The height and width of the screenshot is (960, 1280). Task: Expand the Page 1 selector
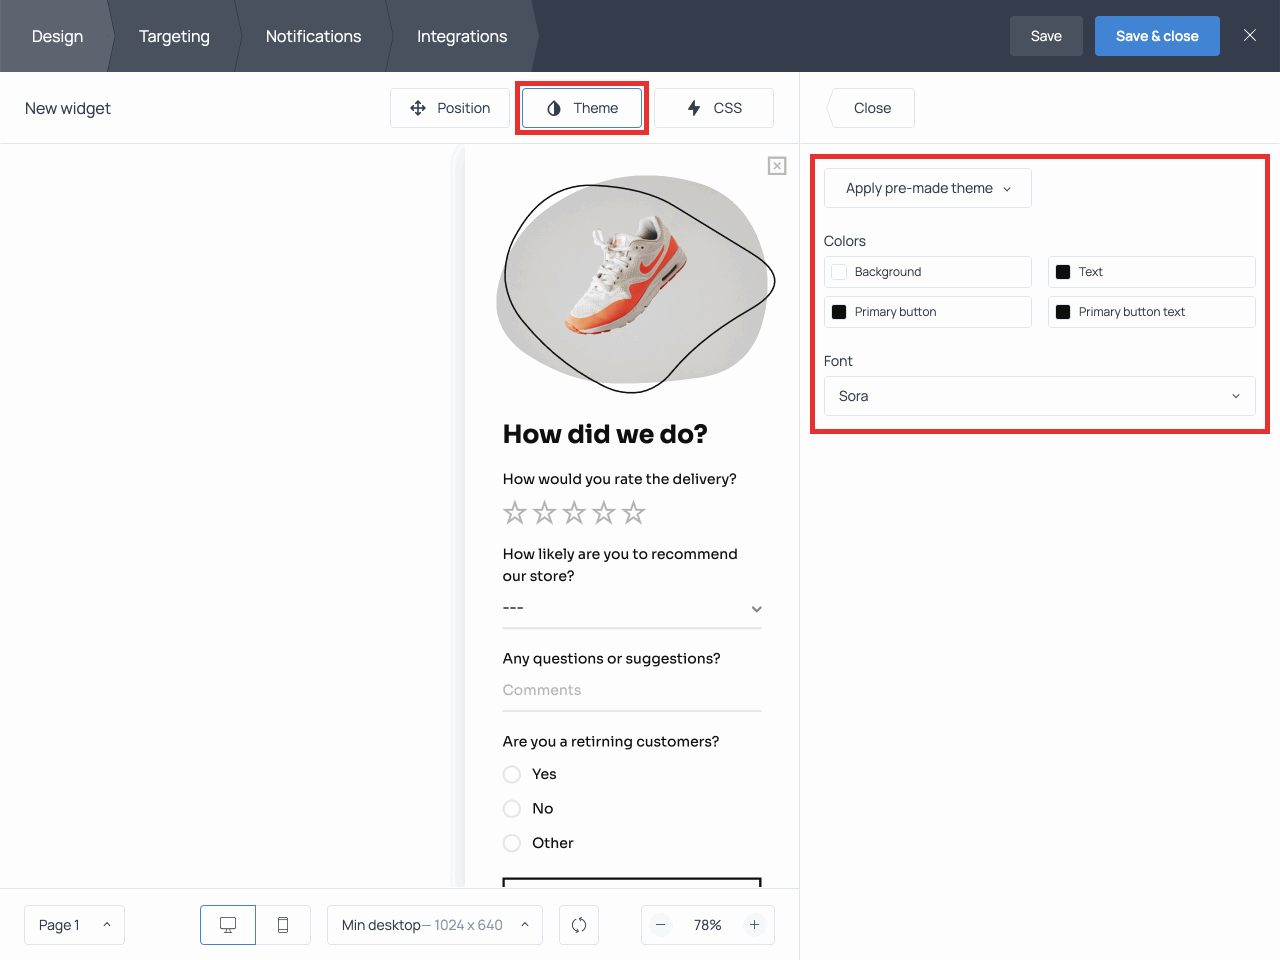click(x=74, y=924)
